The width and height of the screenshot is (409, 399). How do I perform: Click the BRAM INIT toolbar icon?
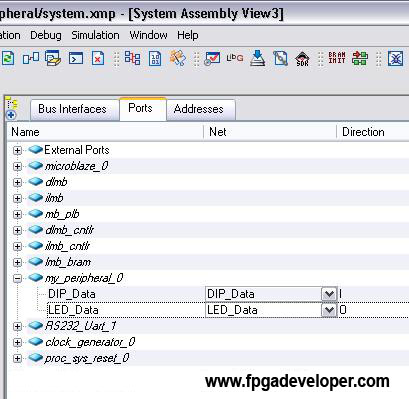pos(337,58)
